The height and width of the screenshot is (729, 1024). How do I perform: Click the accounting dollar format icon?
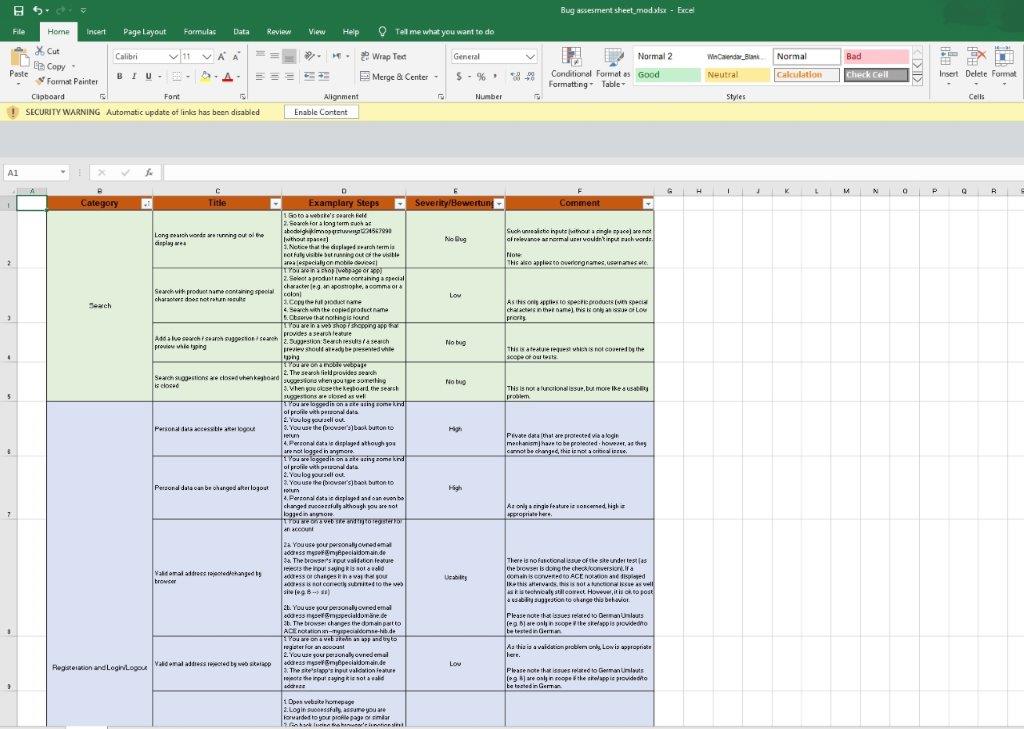(459, 77)
